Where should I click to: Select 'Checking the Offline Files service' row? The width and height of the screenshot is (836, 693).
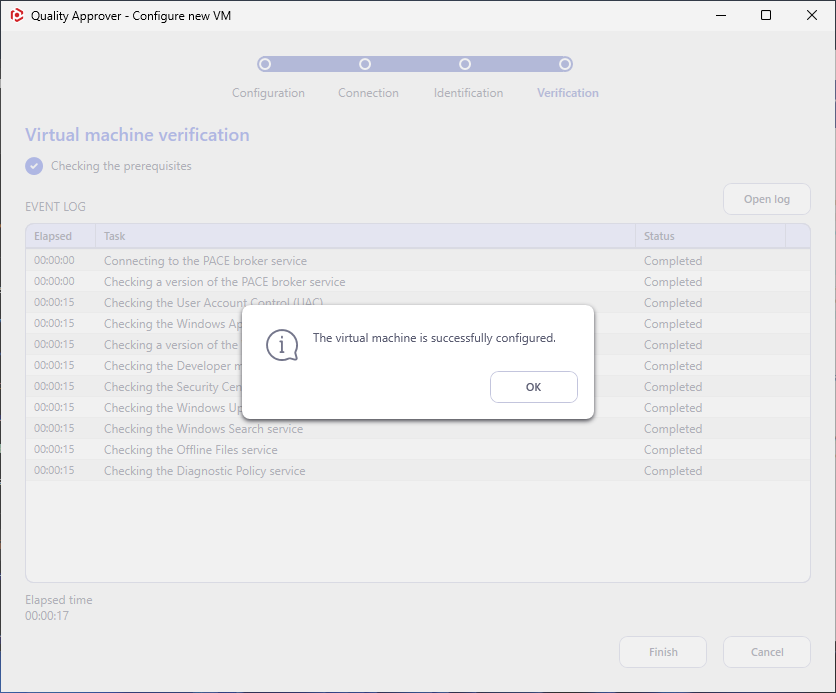[418, 449]
